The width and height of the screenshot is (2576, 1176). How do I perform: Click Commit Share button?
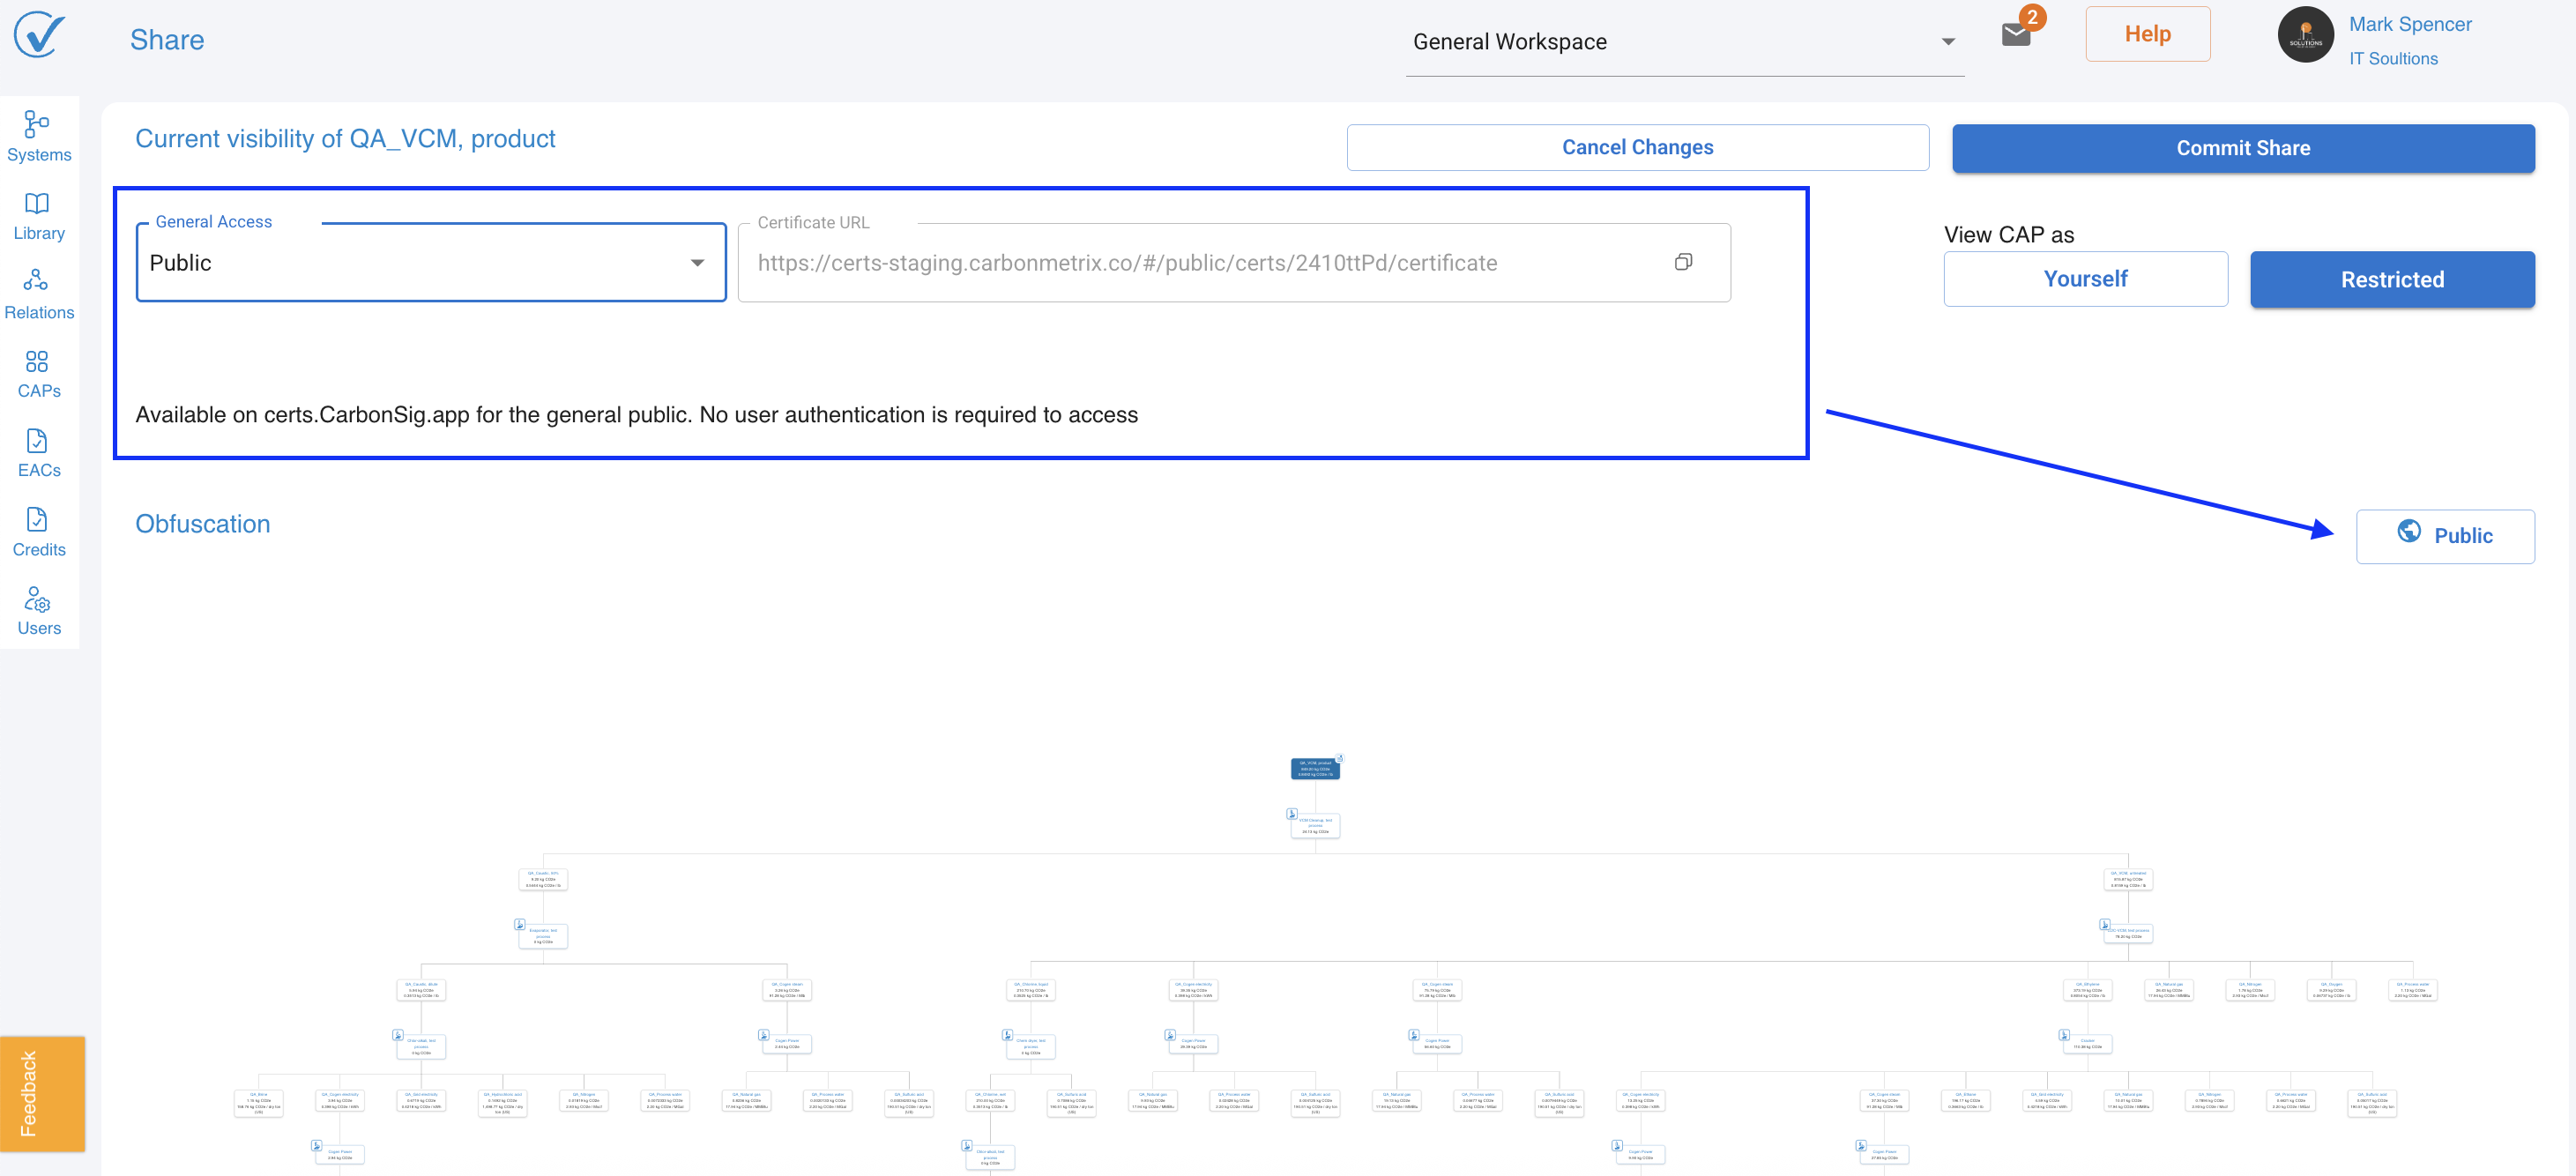pyautogui.click(x=2242, y=148)
